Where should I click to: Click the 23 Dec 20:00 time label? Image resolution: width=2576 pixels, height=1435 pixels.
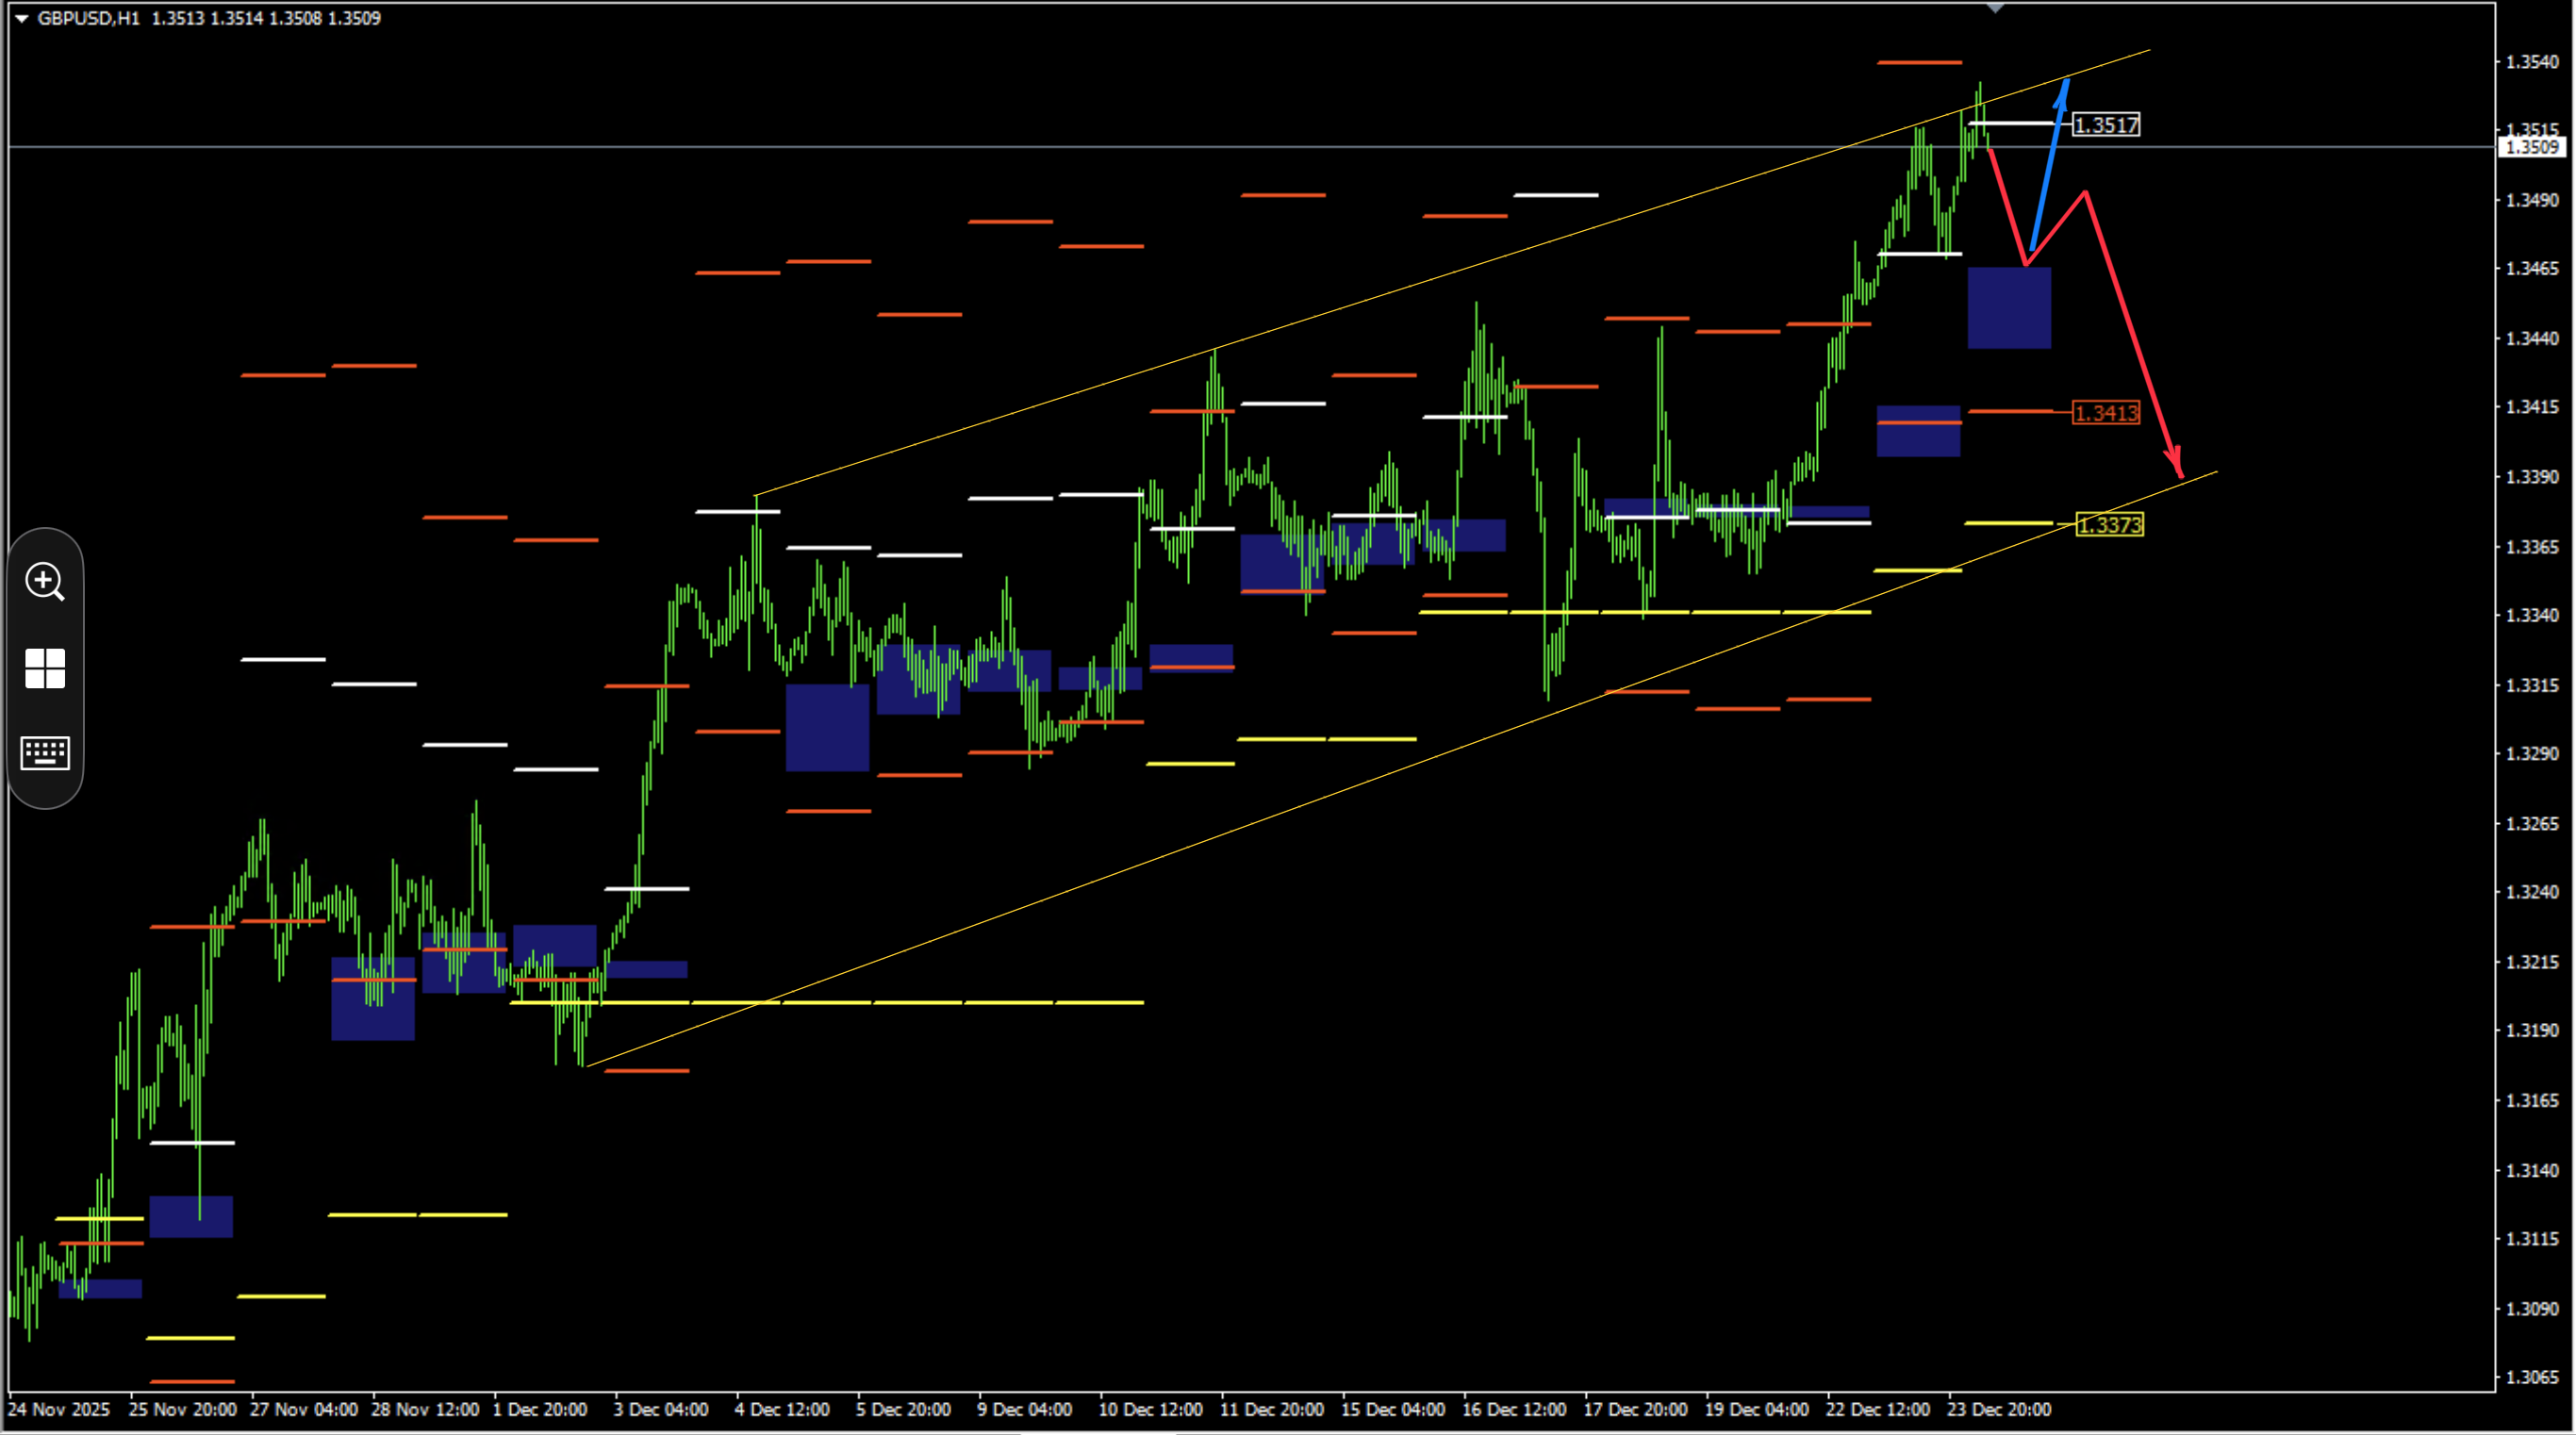coord(1998,1409)
